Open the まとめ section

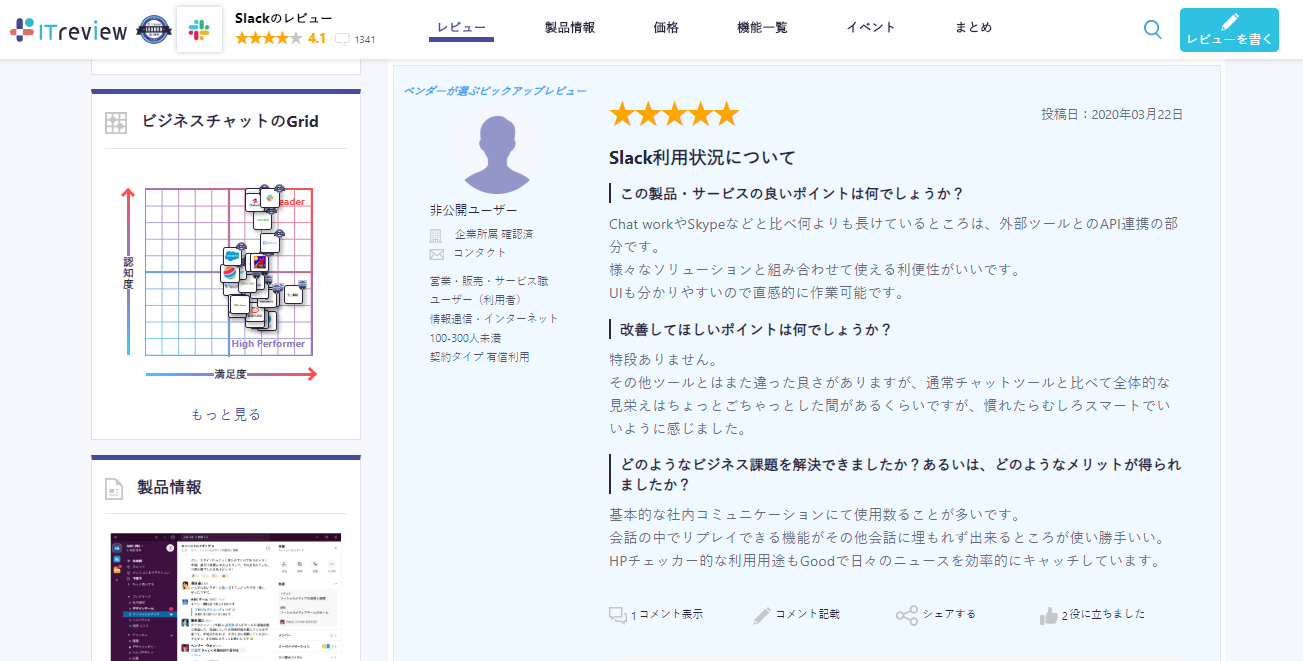[972, 29]
